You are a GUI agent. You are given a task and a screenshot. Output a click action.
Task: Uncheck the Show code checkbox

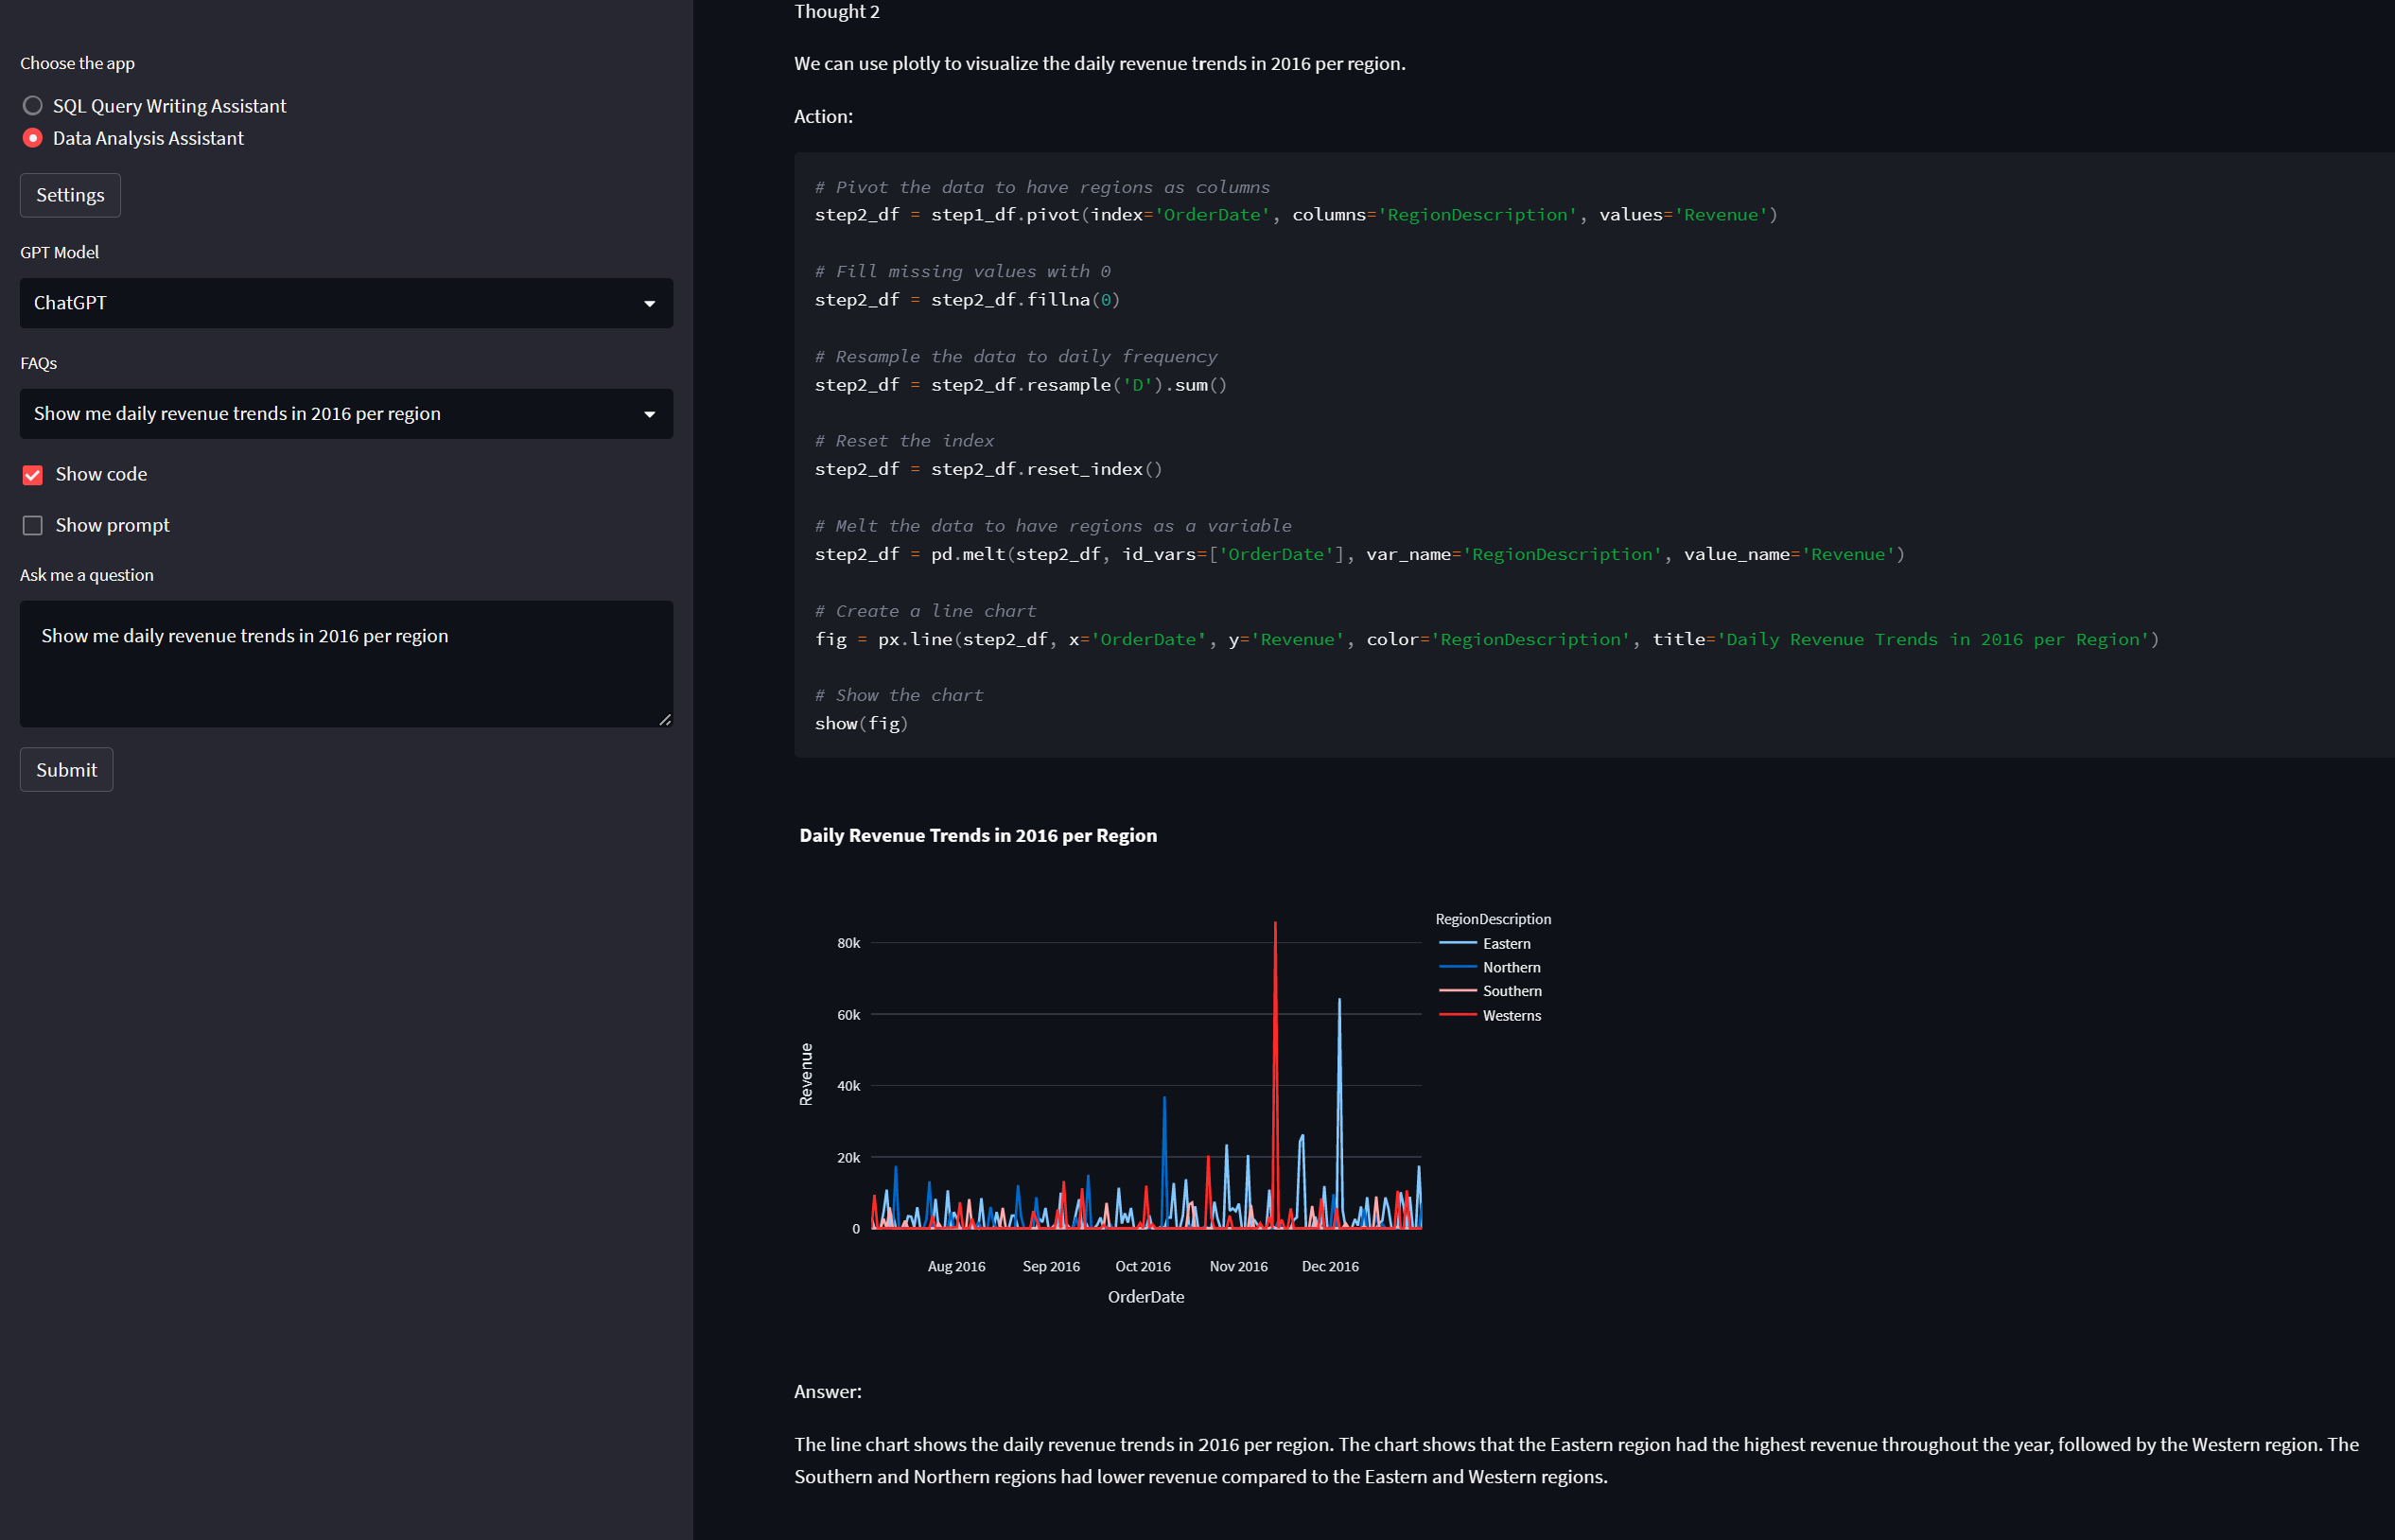(x=33, y=475)
